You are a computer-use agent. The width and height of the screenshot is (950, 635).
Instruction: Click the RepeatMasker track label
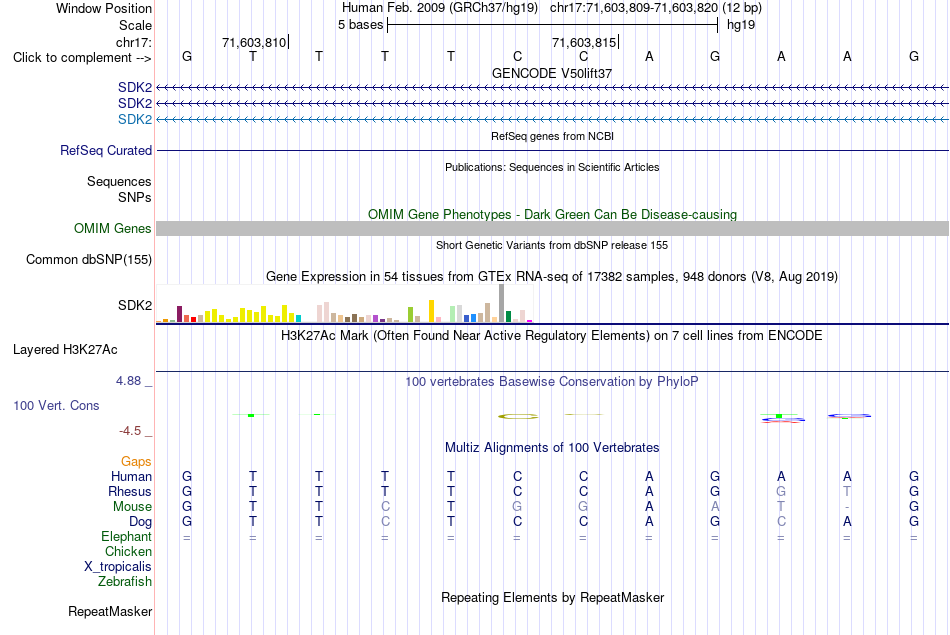110,611
